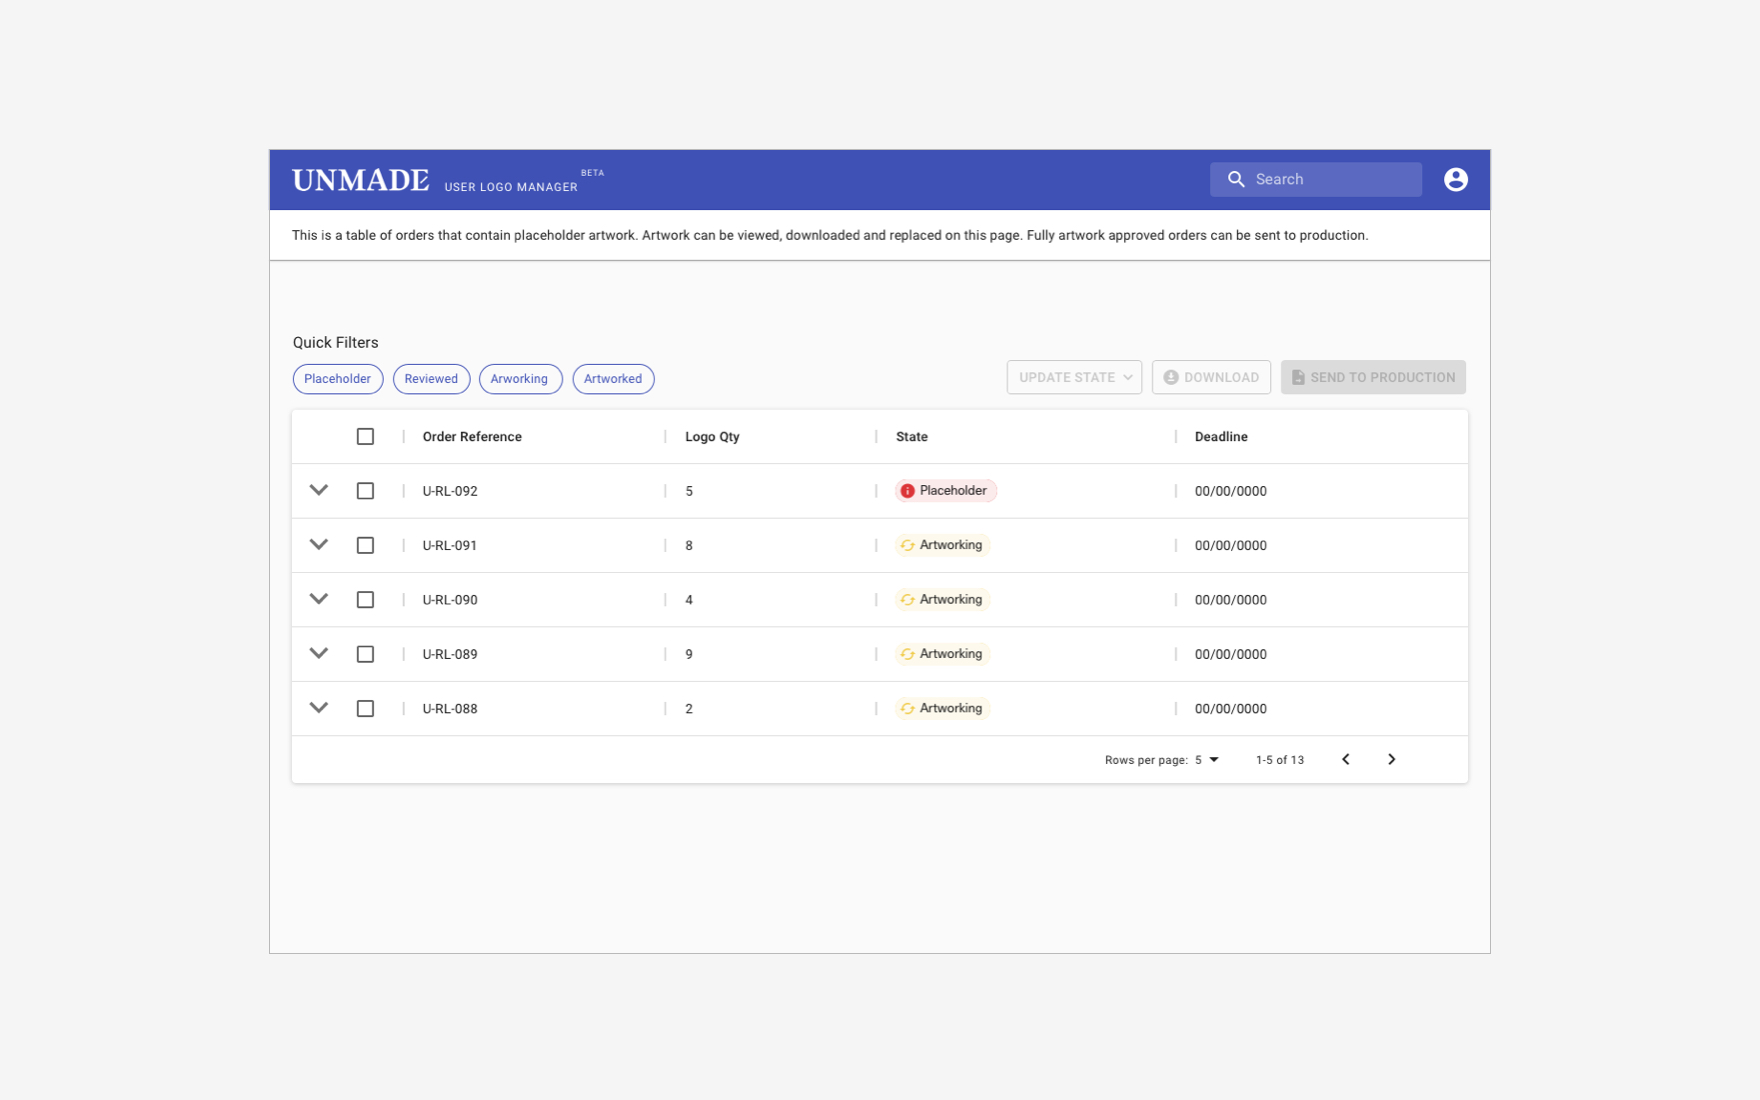Go to previous page arrow

tap(1345, 759)
